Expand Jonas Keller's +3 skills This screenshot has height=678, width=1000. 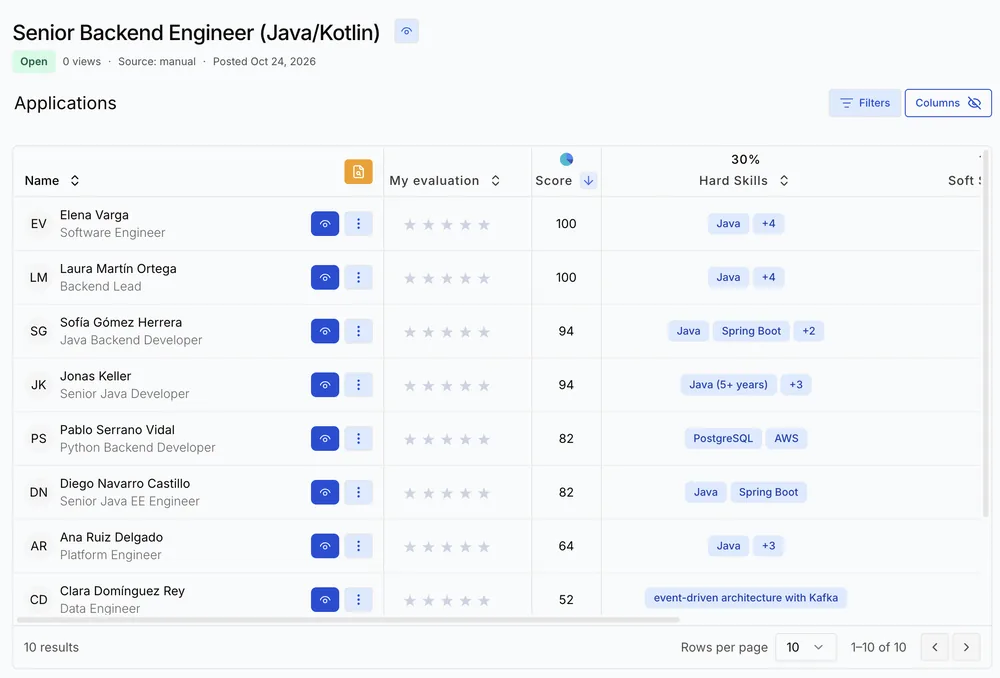[x=796, y=385]
